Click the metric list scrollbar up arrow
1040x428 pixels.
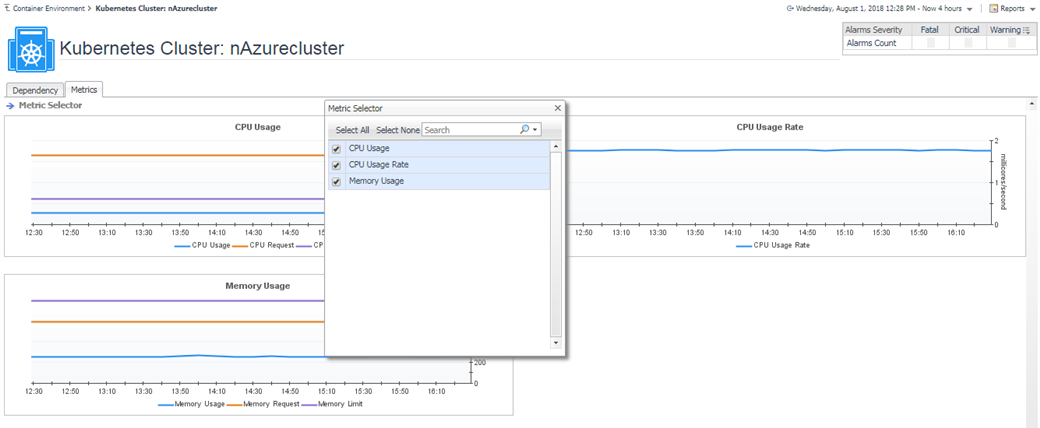(556, 146)
